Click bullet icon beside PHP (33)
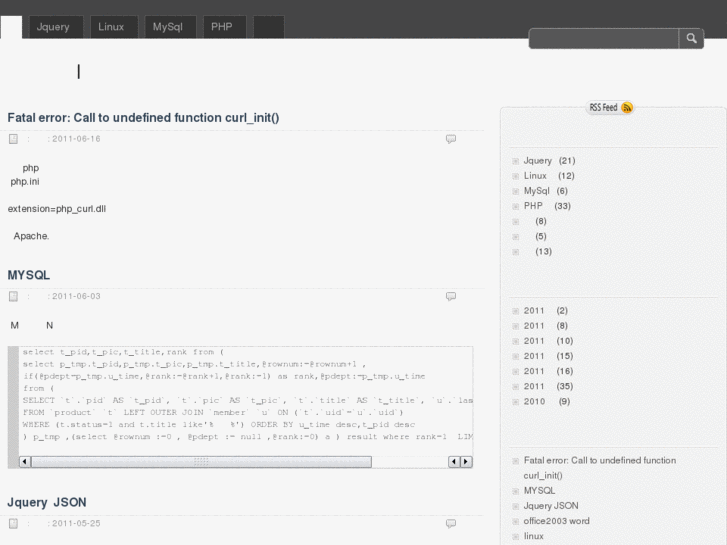 coord(516,206)
